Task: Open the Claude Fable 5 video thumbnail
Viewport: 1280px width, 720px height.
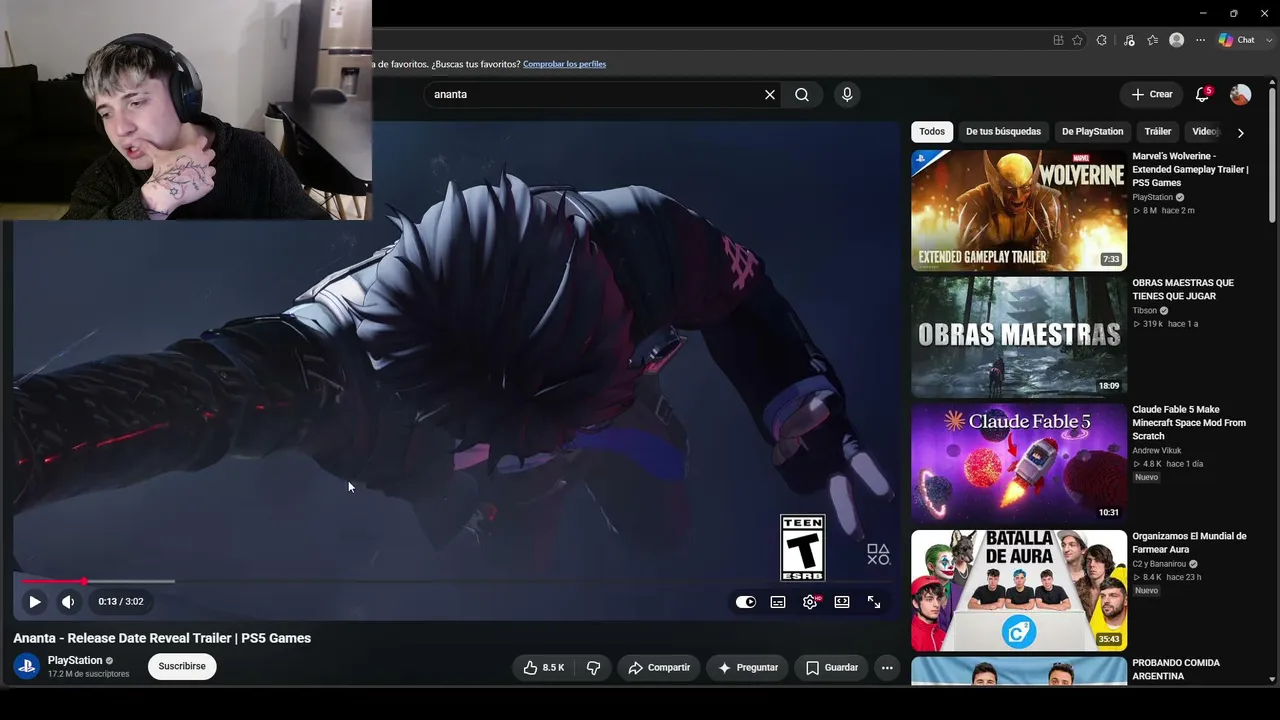Action: [x=1019, y=464]
